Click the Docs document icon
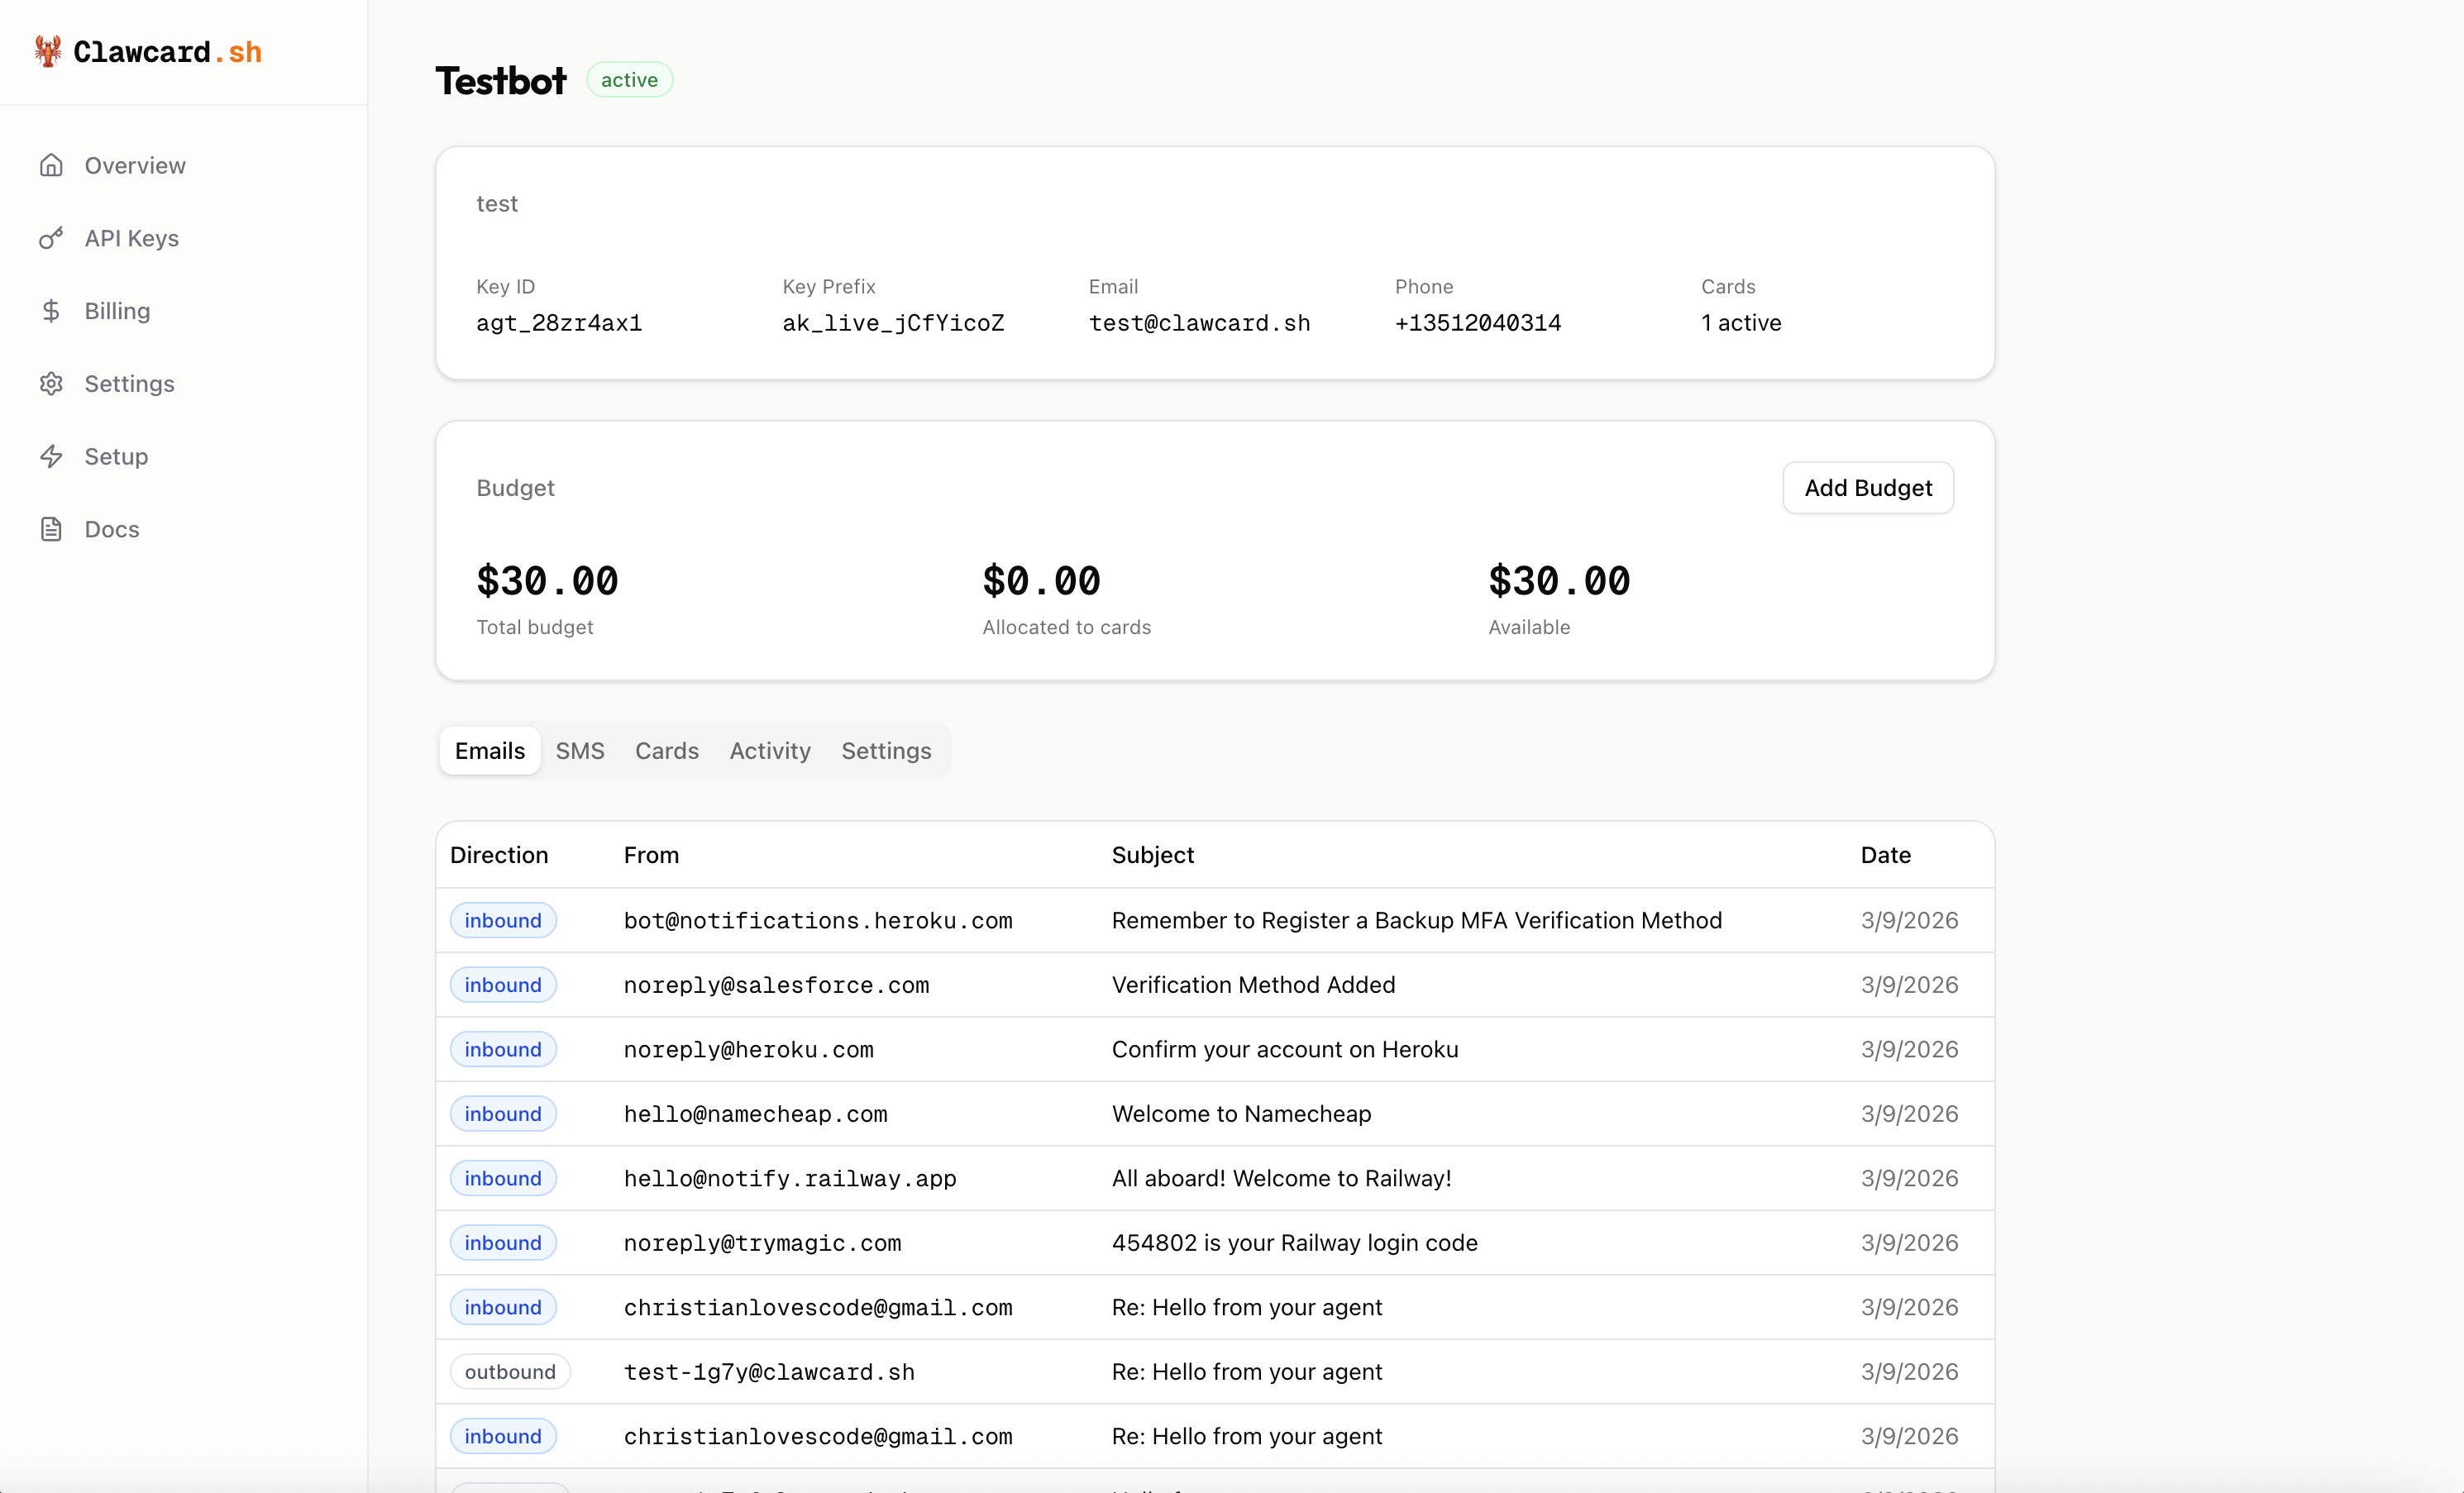Screen dimensions: 2464x1493 [x=51, y=529]
